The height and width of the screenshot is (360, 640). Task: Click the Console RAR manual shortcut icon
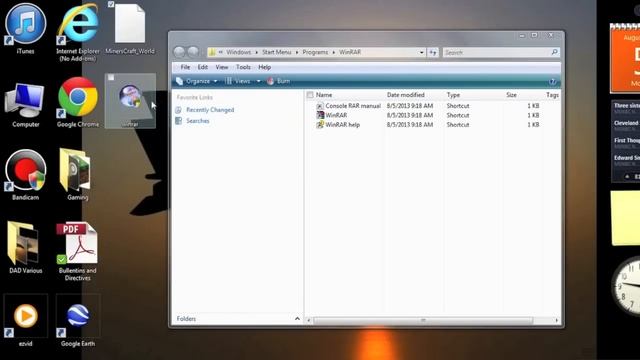click(320, 106)
